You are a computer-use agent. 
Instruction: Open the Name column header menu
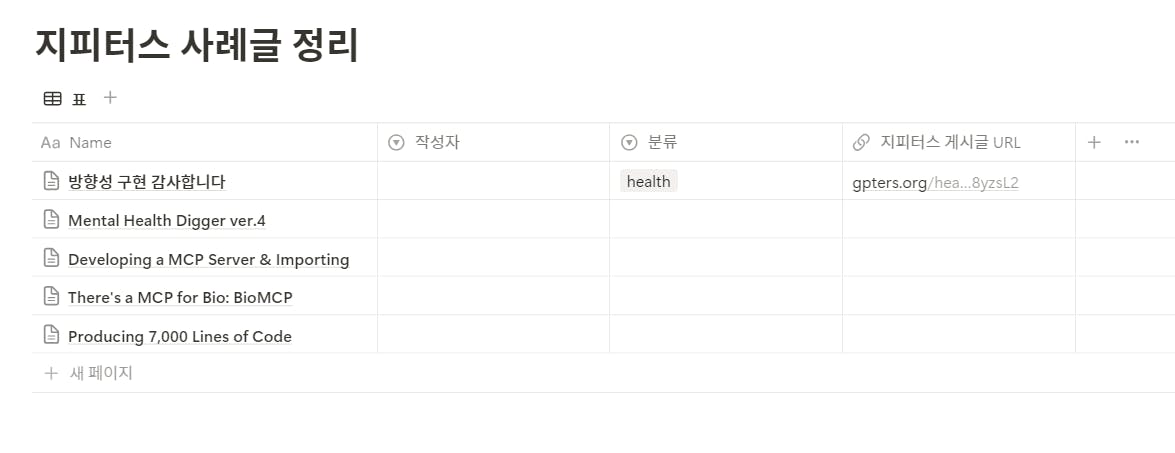[90, 142]
